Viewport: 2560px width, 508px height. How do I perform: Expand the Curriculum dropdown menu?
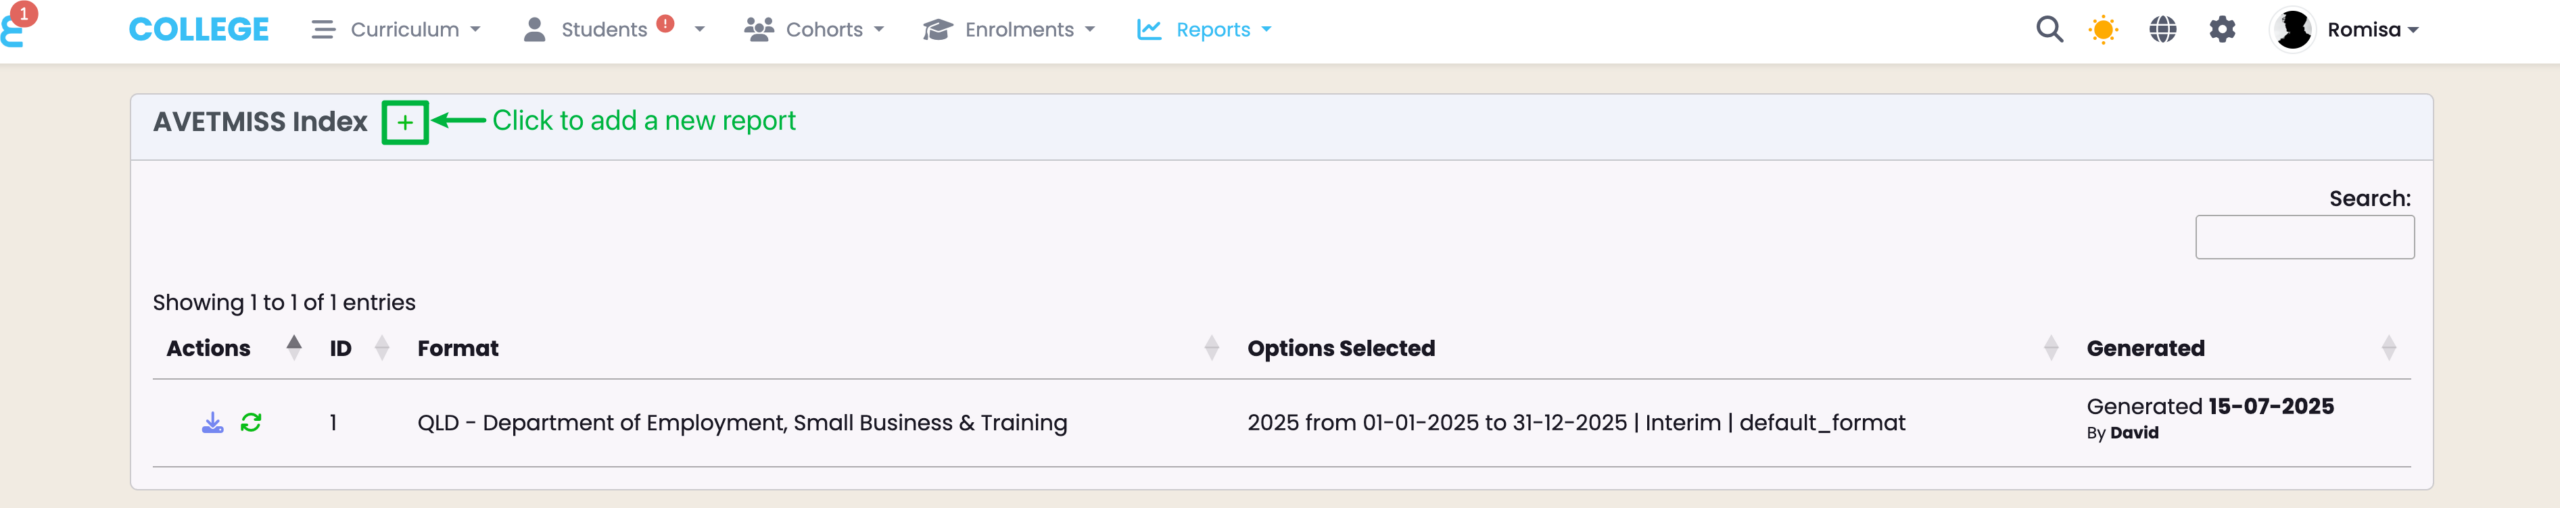click(x=396, y=30)
